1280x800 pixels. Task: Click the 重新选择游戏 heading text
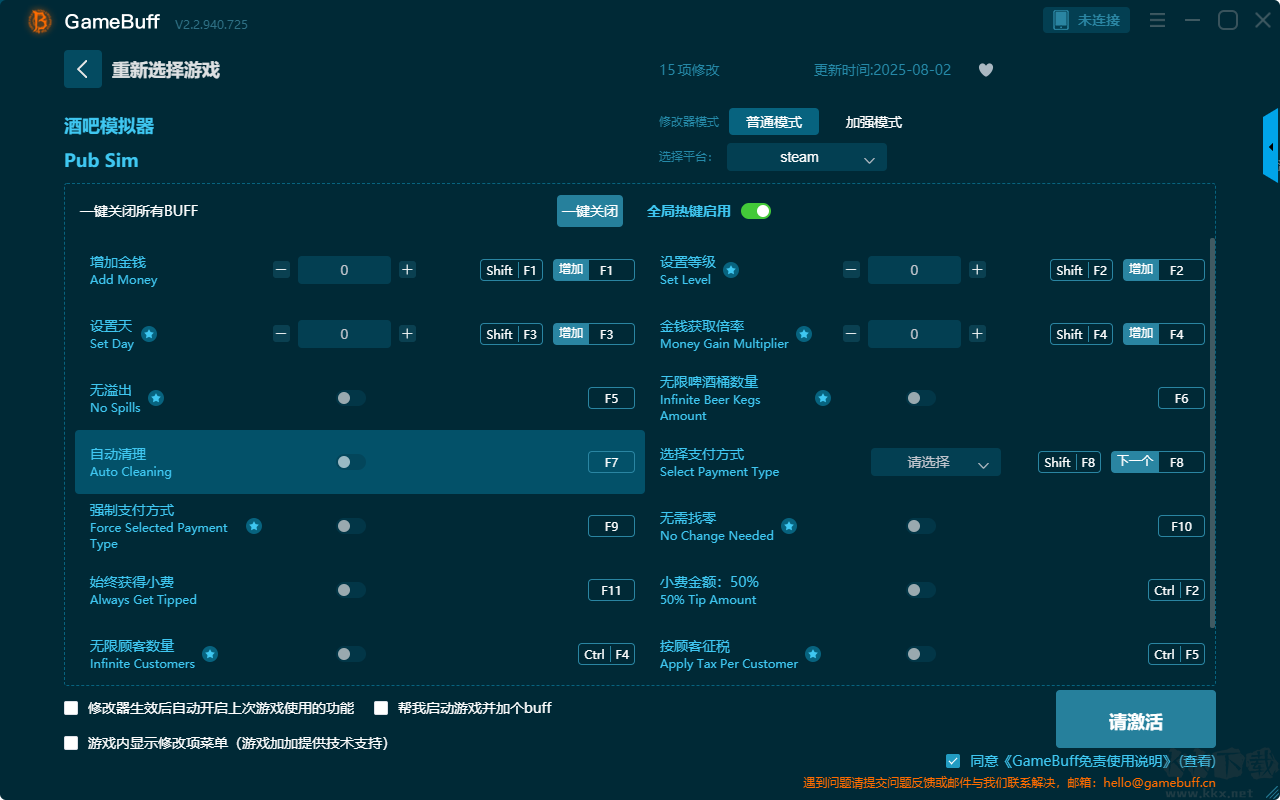[x=165, y=70]
